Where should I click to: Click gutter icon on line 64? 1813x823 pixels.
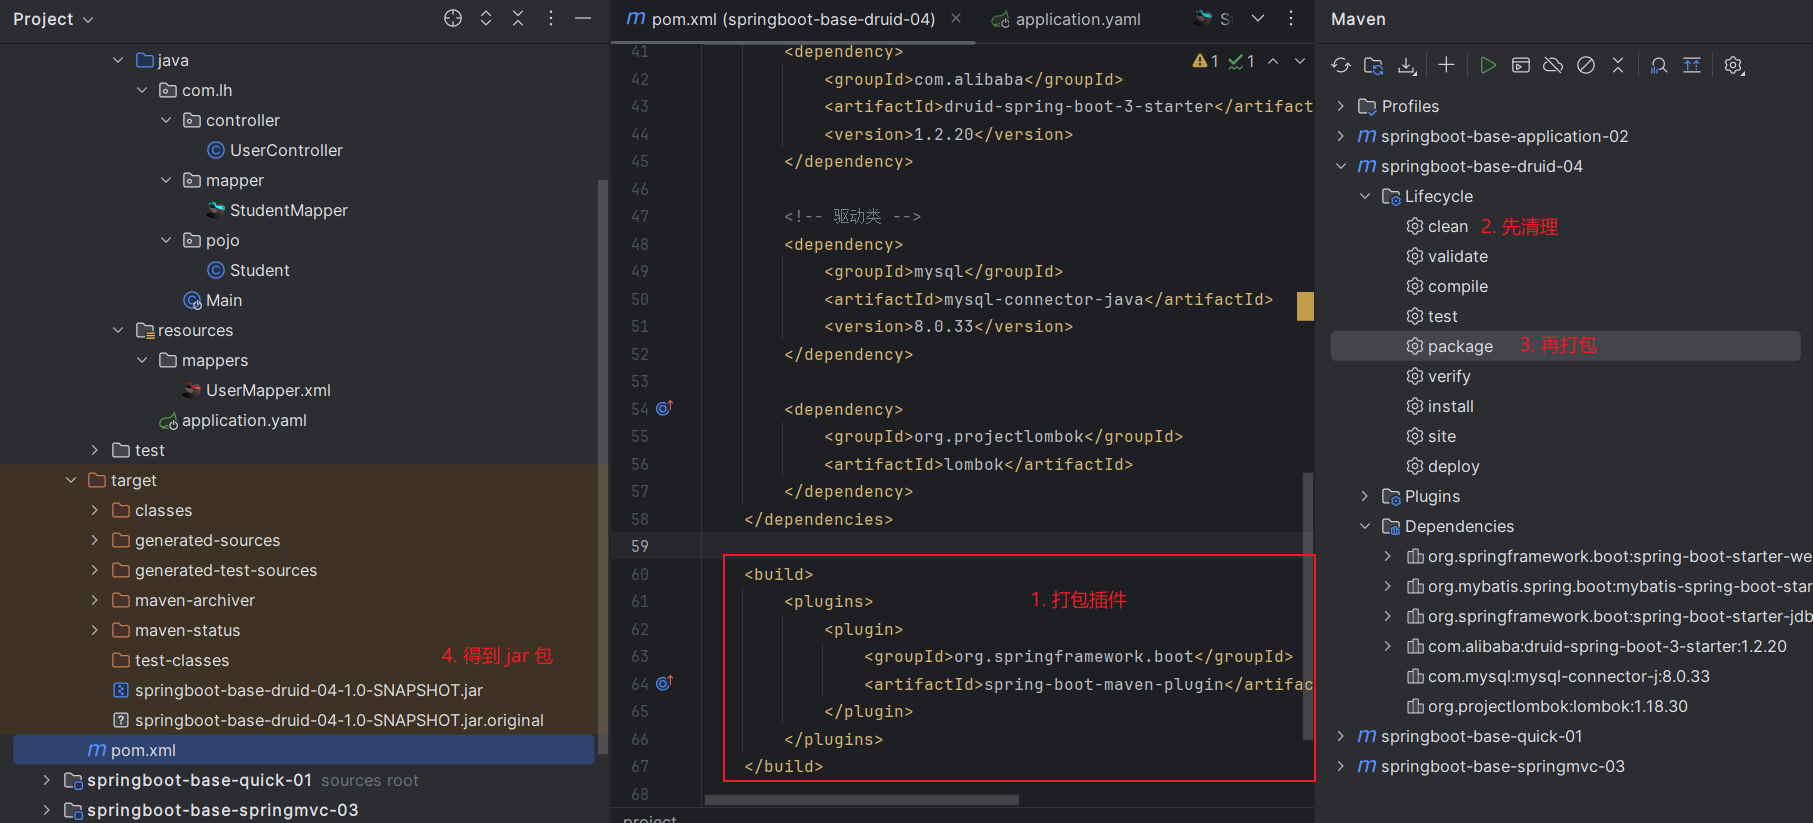pyautogui.click(x=665, y=683)
